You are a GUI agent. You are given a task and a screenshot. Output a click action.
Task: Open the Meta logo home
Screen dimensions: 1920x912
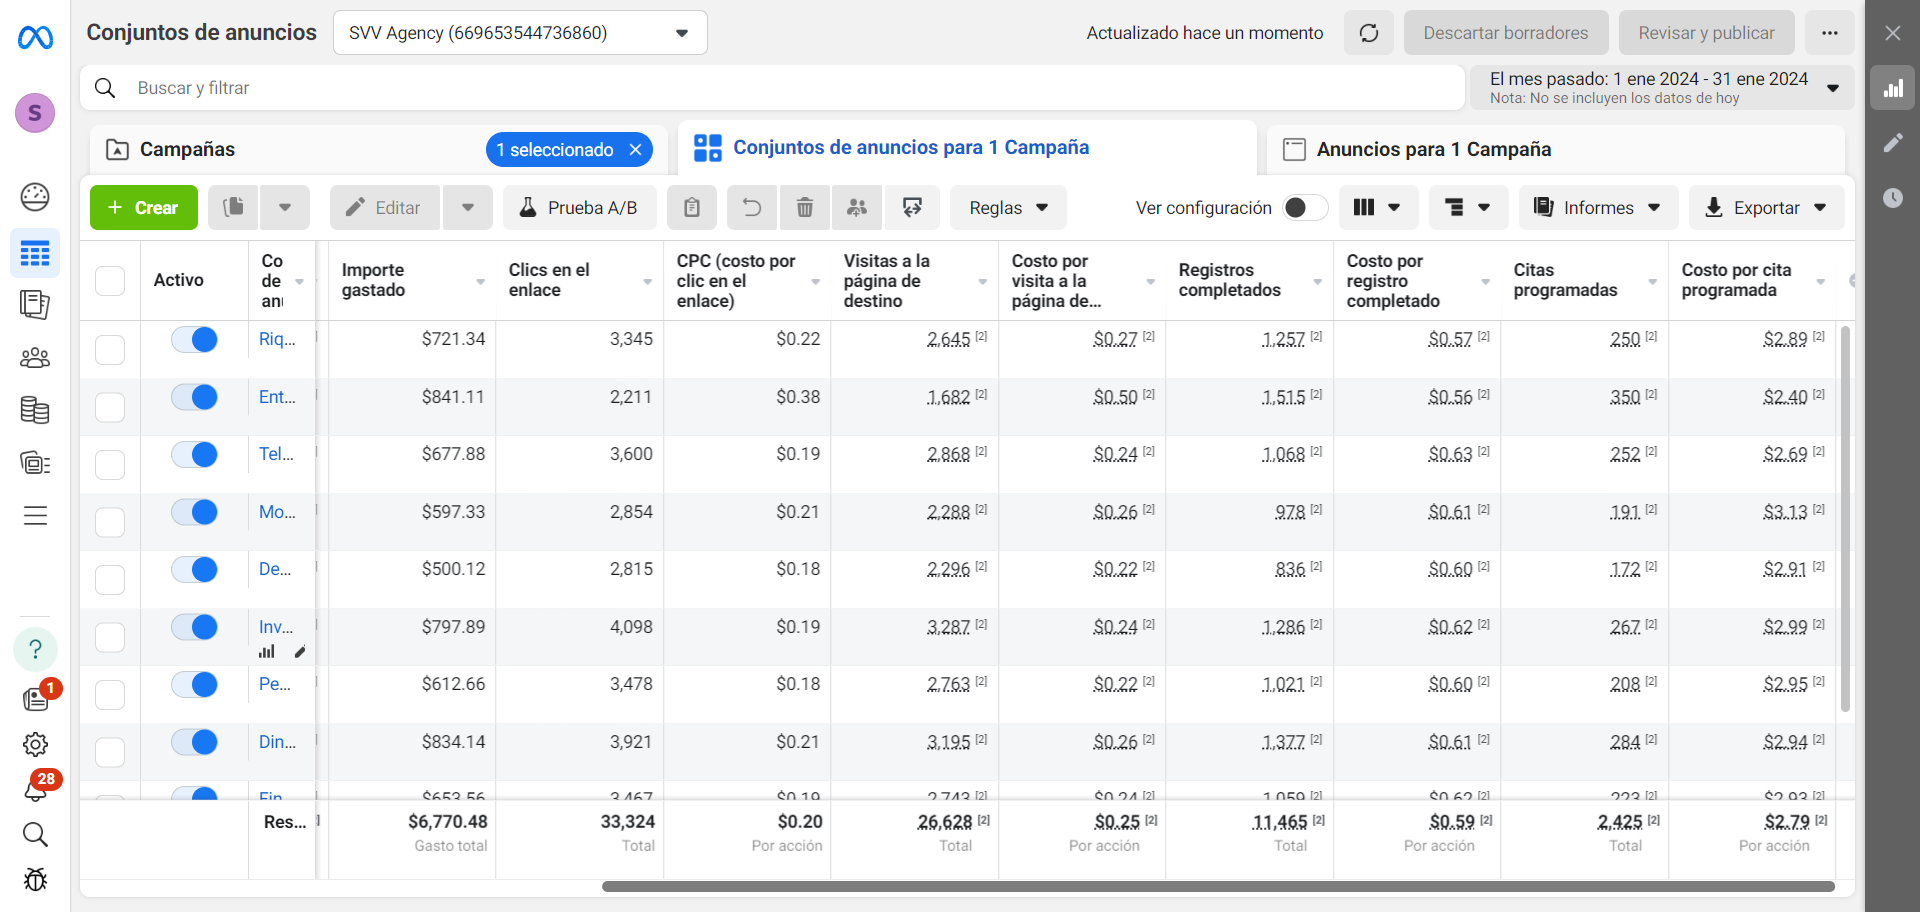(35, 38)
